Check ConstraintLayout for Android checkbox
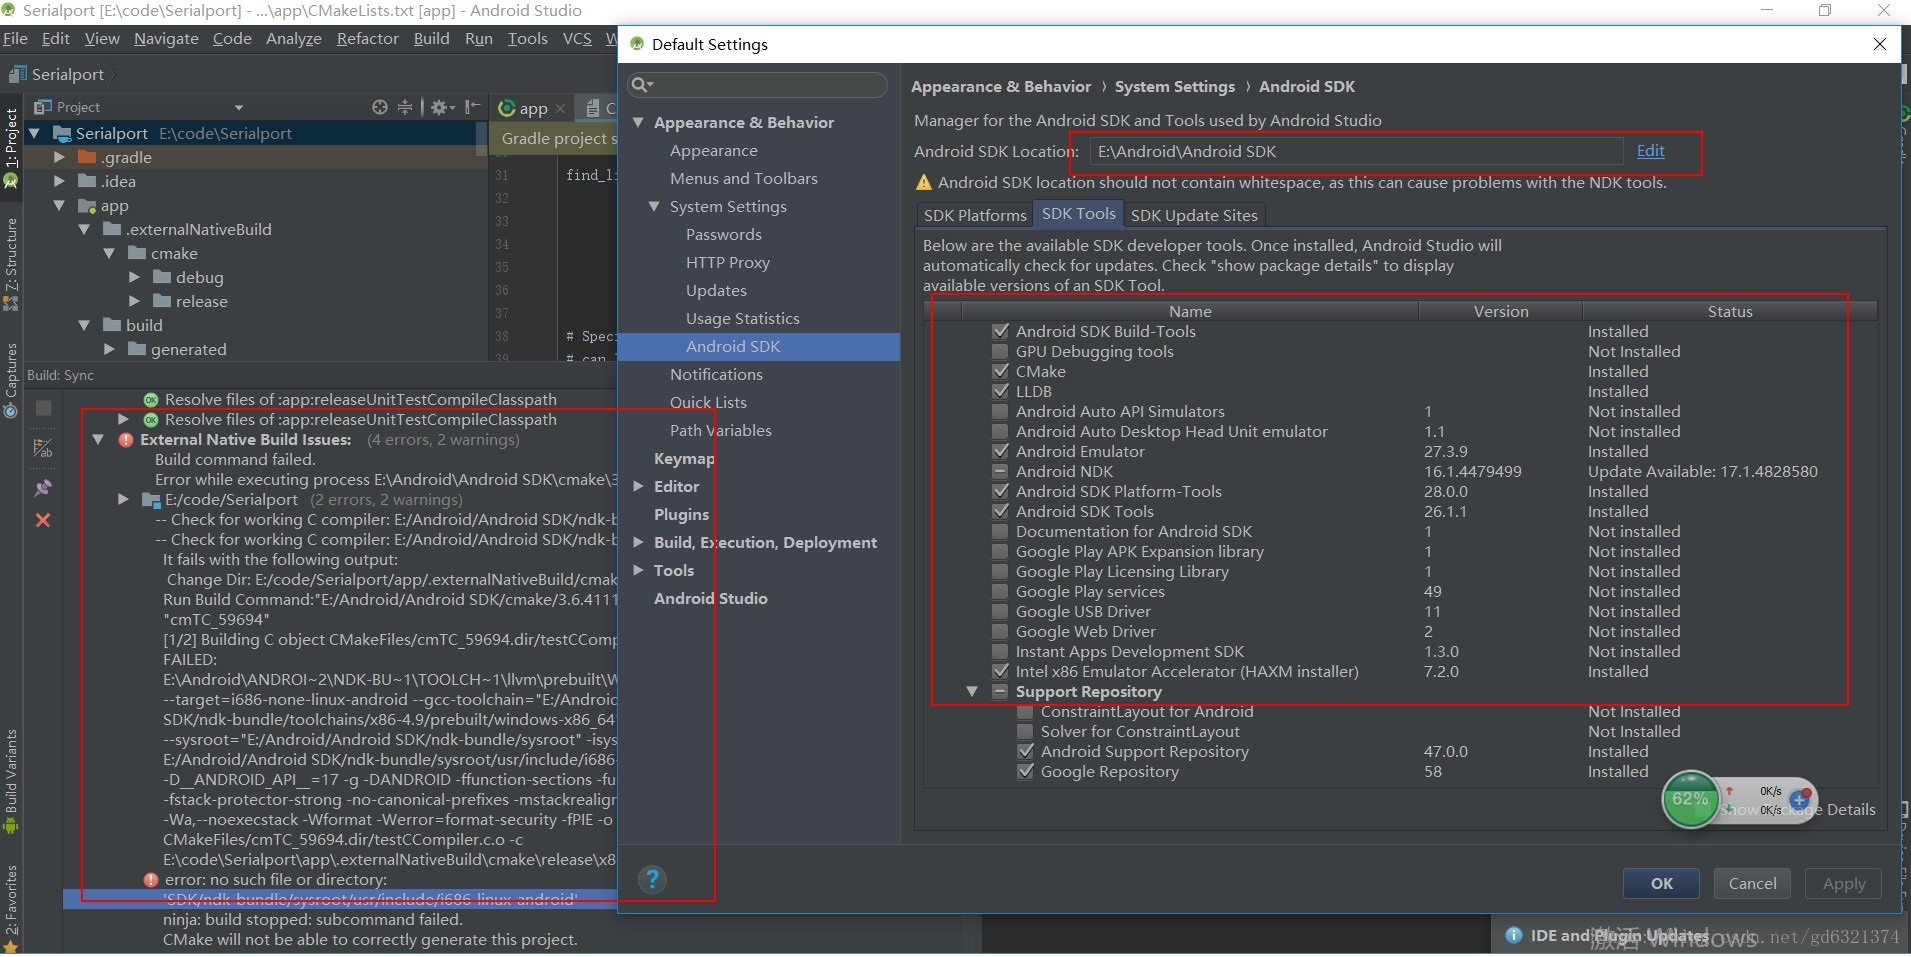Viewport: 1911px width, 957px height. coord(1025,711)
